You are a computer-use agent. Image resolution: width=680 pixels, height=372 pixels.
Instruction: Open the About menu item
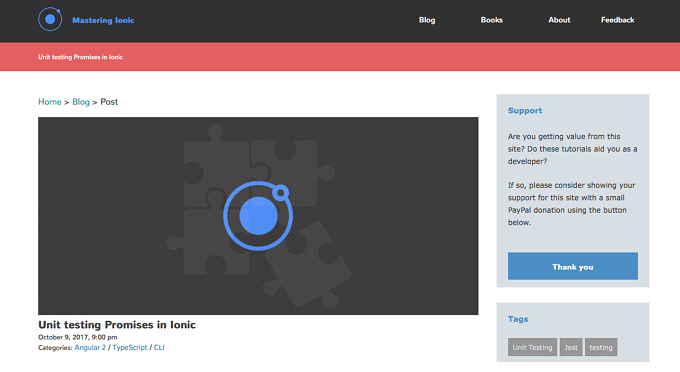coord(559,20)
